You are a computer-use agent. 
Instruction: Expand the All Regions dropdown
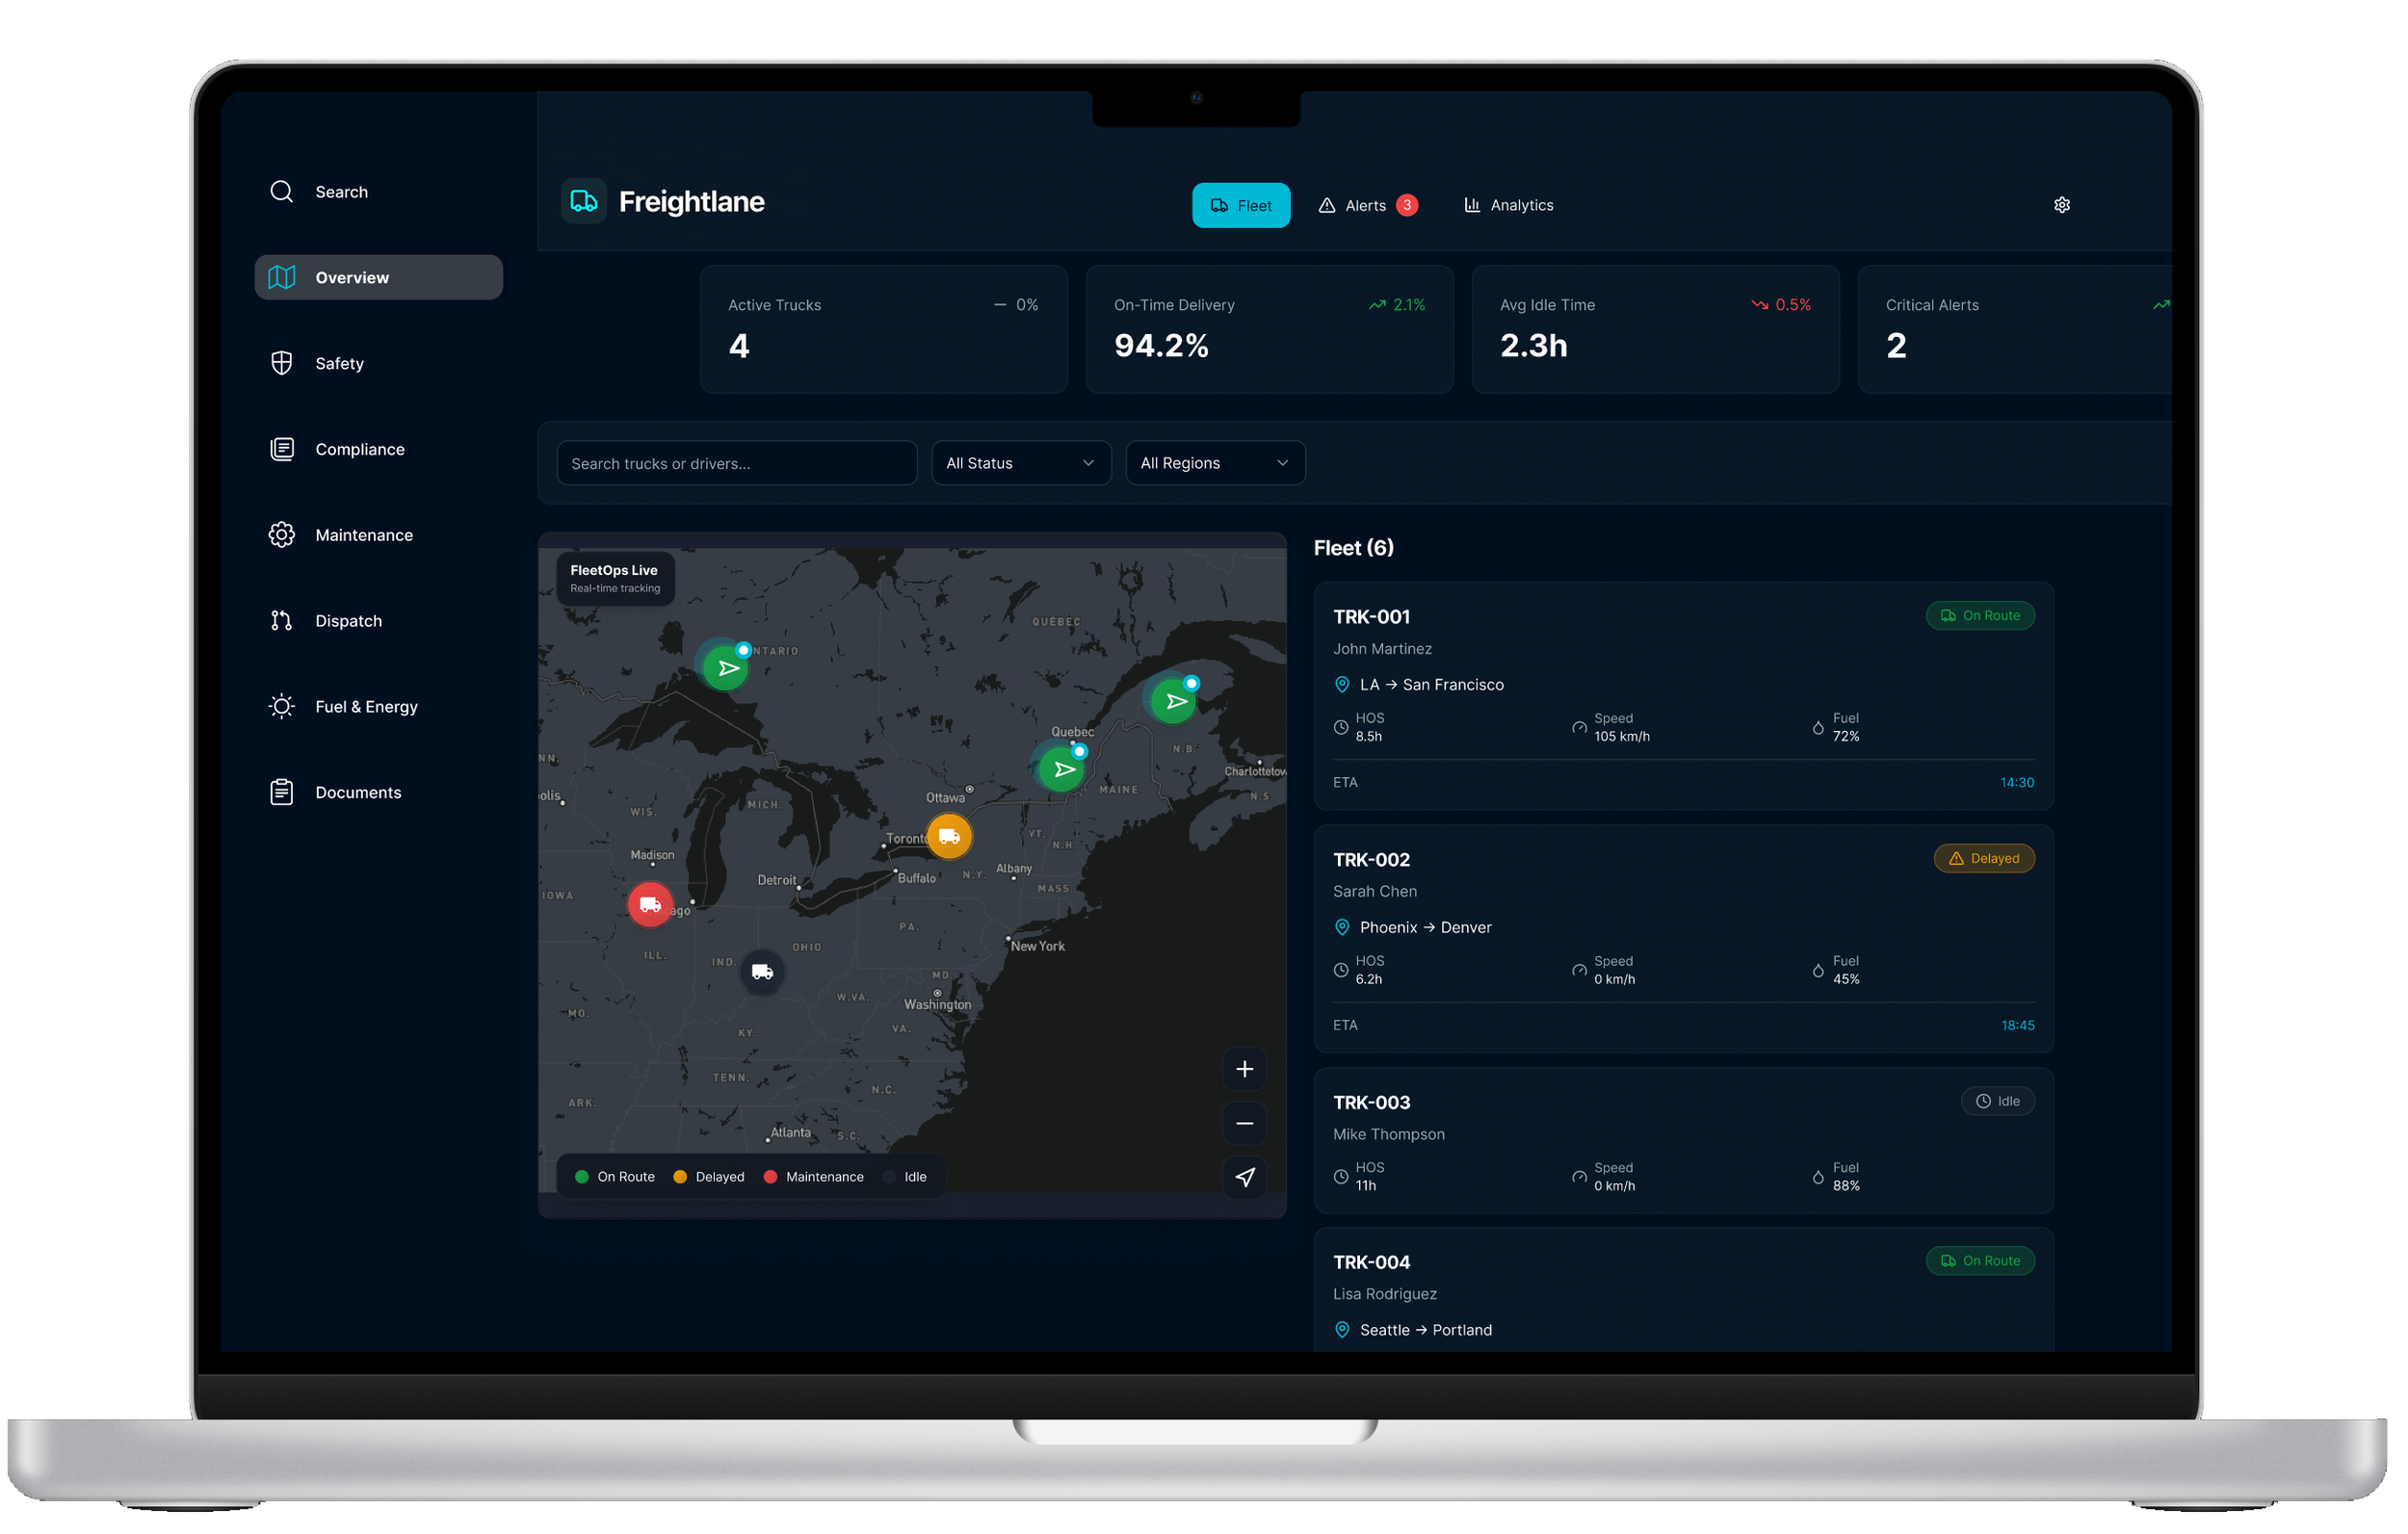(x=1214, y=463)
